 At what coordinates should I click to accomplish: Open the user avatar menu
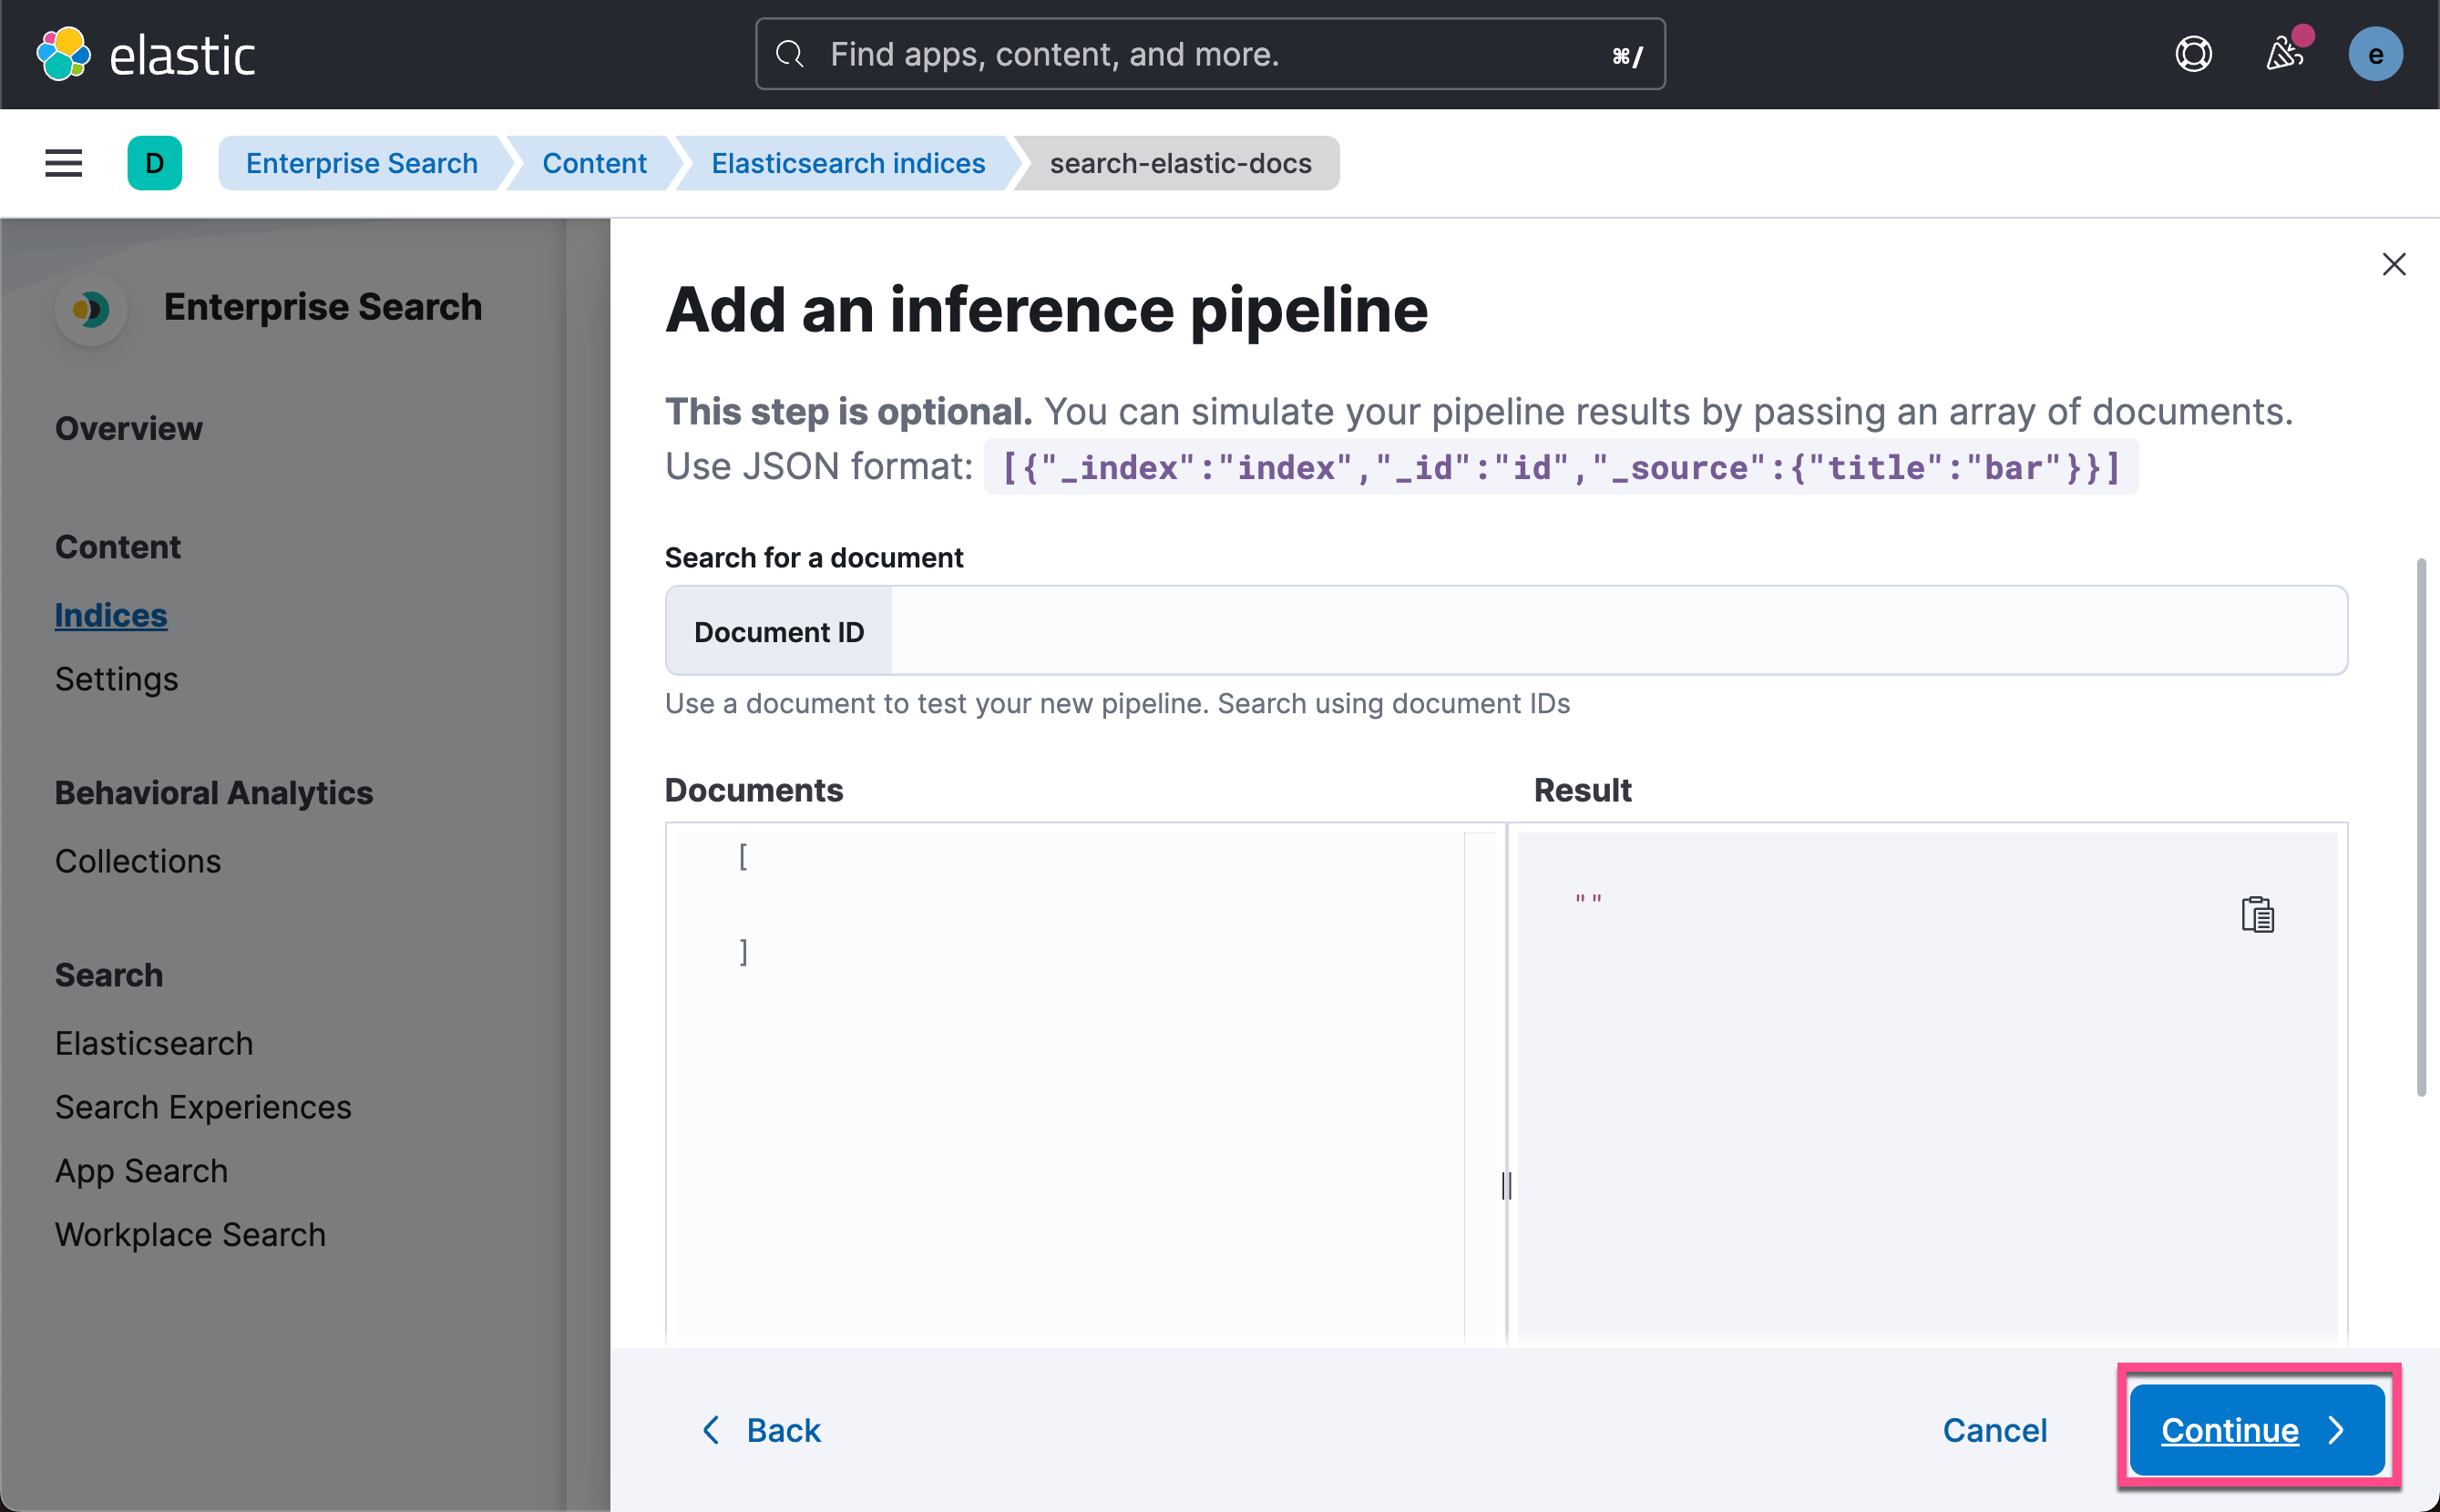(2375, 54)
